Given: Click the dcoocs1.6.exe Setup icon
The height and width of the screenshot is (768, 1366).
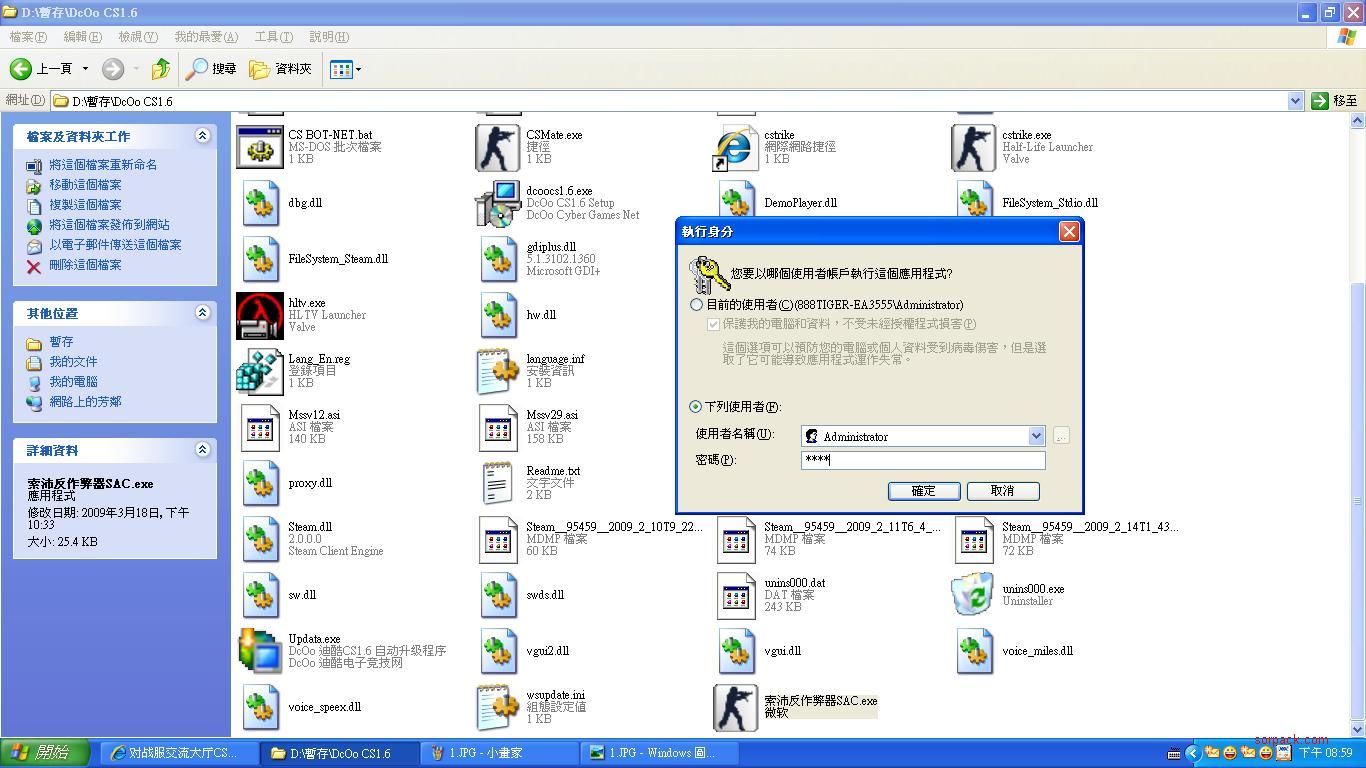Looking at the screenshot, I should click(498, 204).
